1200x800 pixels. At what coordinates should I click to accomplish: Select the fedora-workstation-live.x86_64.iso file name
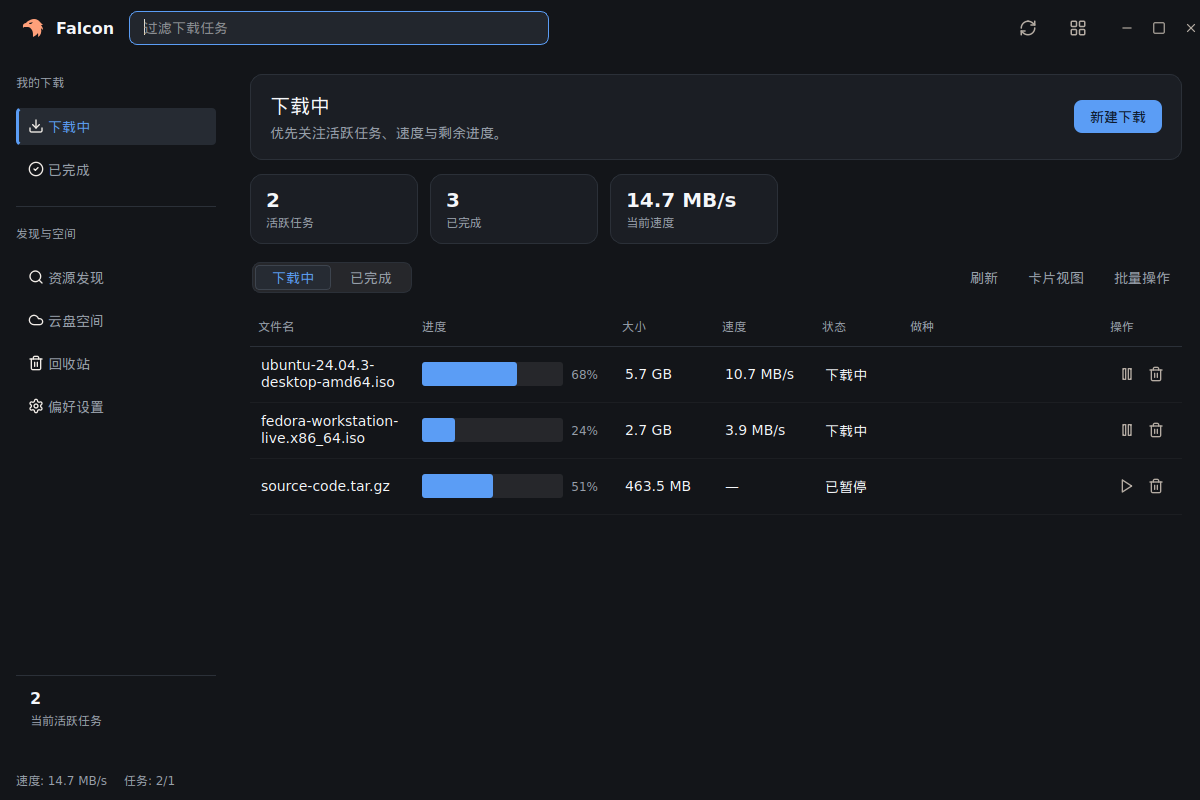330,430
